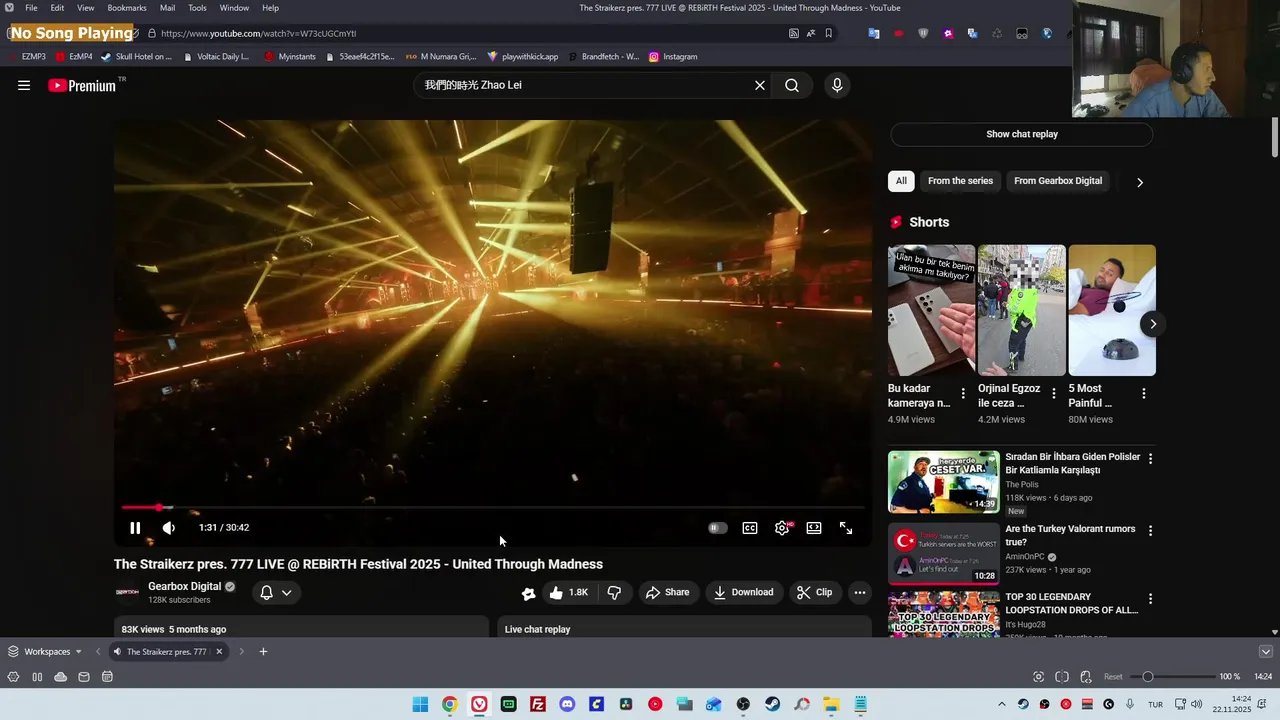1280x720 pixels.
Task: Open the Windows Start button
Action: coord(420,704)
